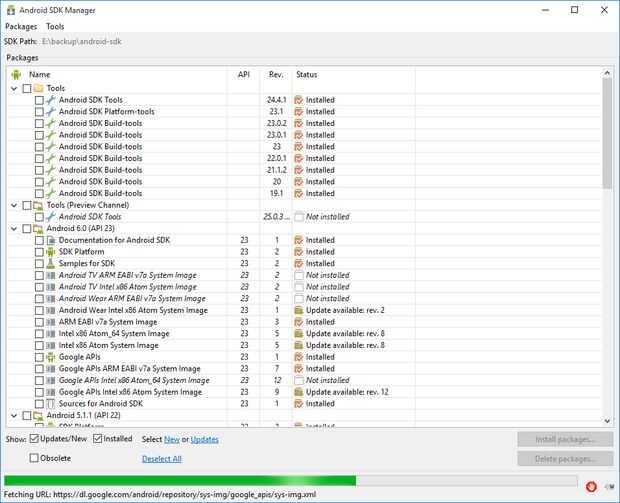This screenshot has height=503, width=620.
Task: Open the Packages menu
Action: (x=21, y=26)
